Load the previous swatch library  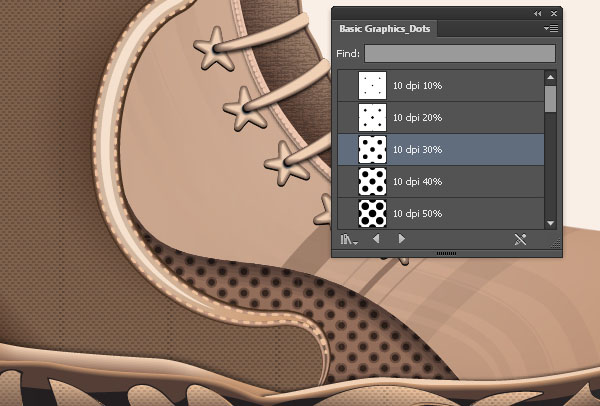(x=376, y=239)
